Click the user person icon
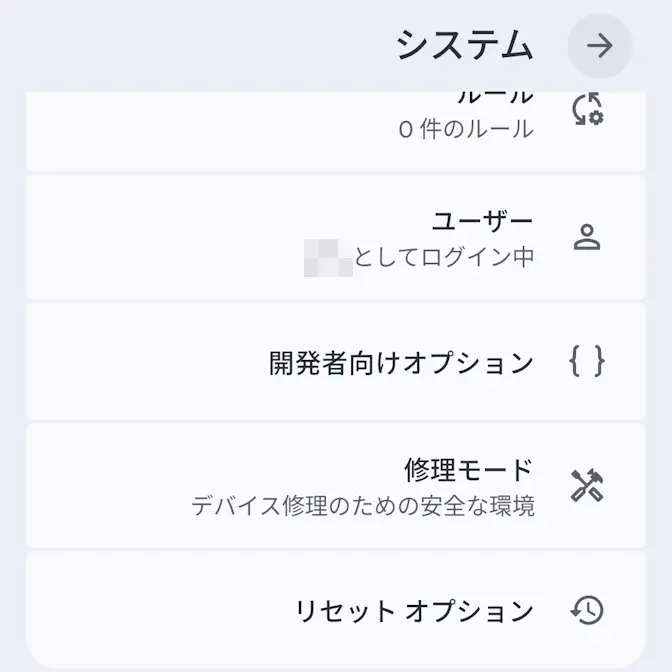This screenshot has width=672, height=672. pyautogui.click(x=587, y=237)
